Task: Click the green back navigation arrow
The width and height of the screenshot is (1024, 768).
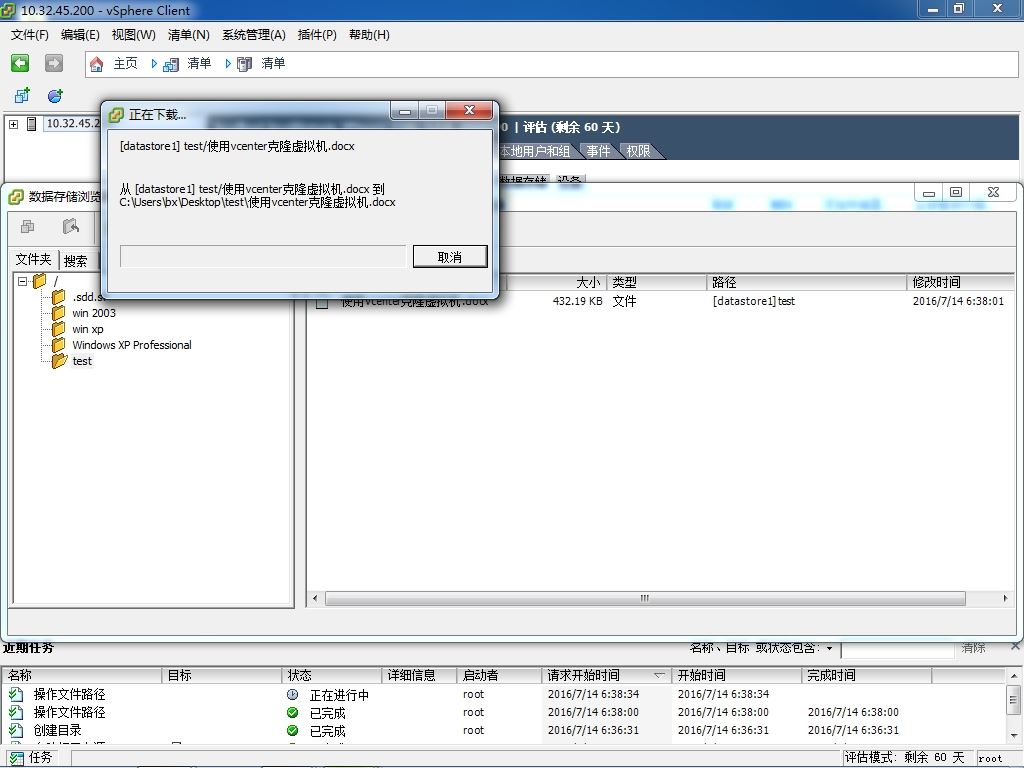Action: [x=20, y=63]
